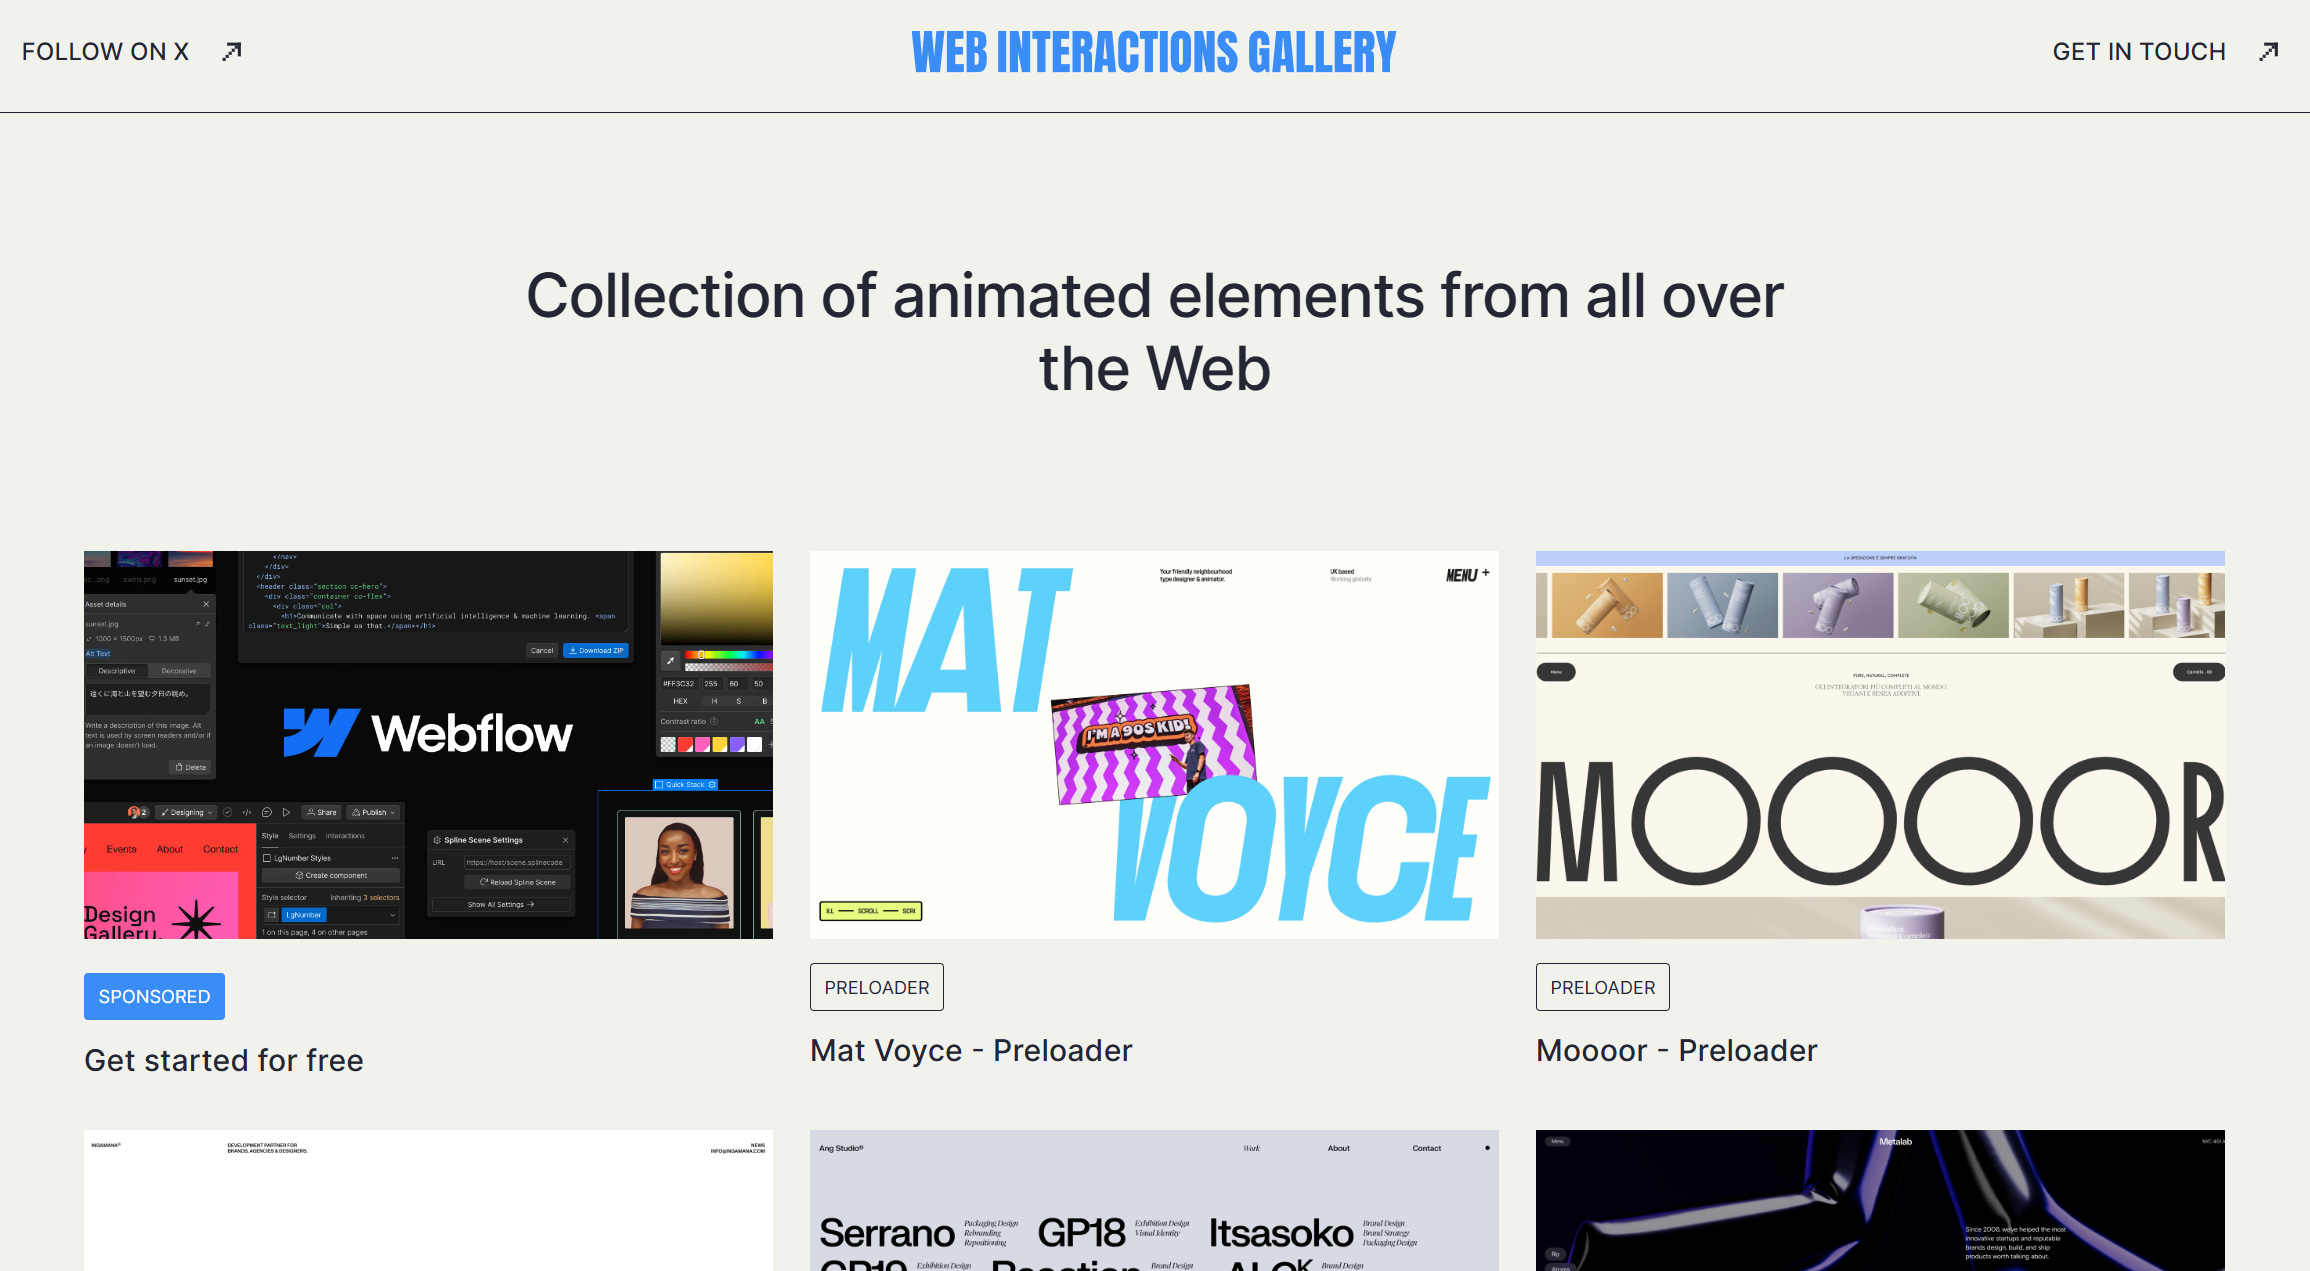Open the Get started for free link
The image size is (2310, 1271).
pos(224,1060)
